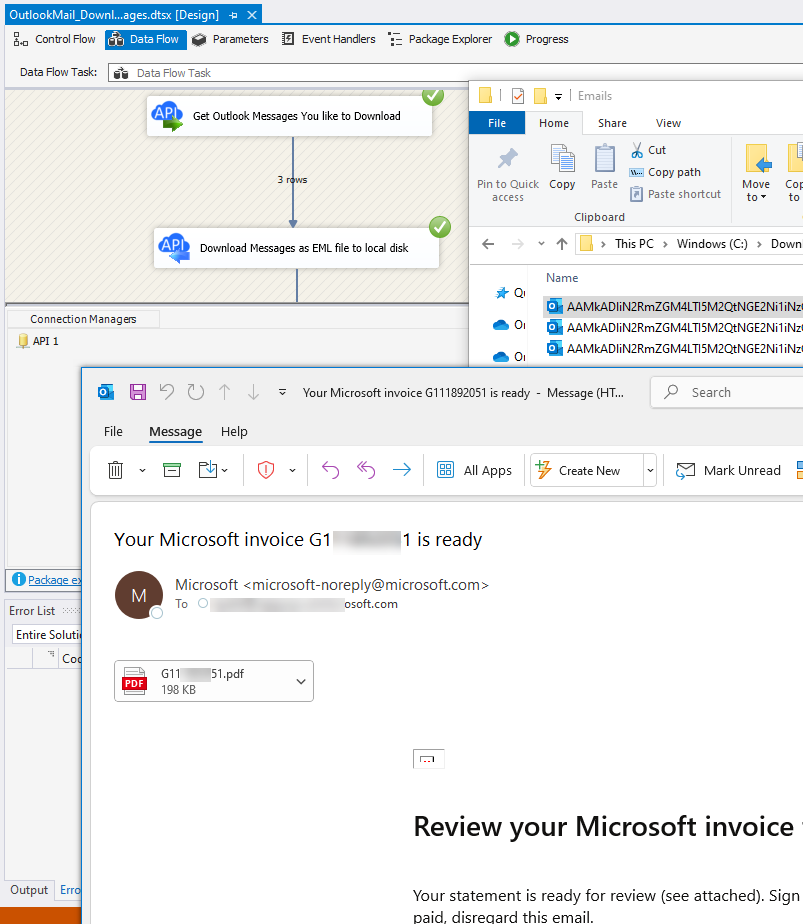
Task: Open the Share ribbon tab in Explorer
Action: tap(612, 123)
